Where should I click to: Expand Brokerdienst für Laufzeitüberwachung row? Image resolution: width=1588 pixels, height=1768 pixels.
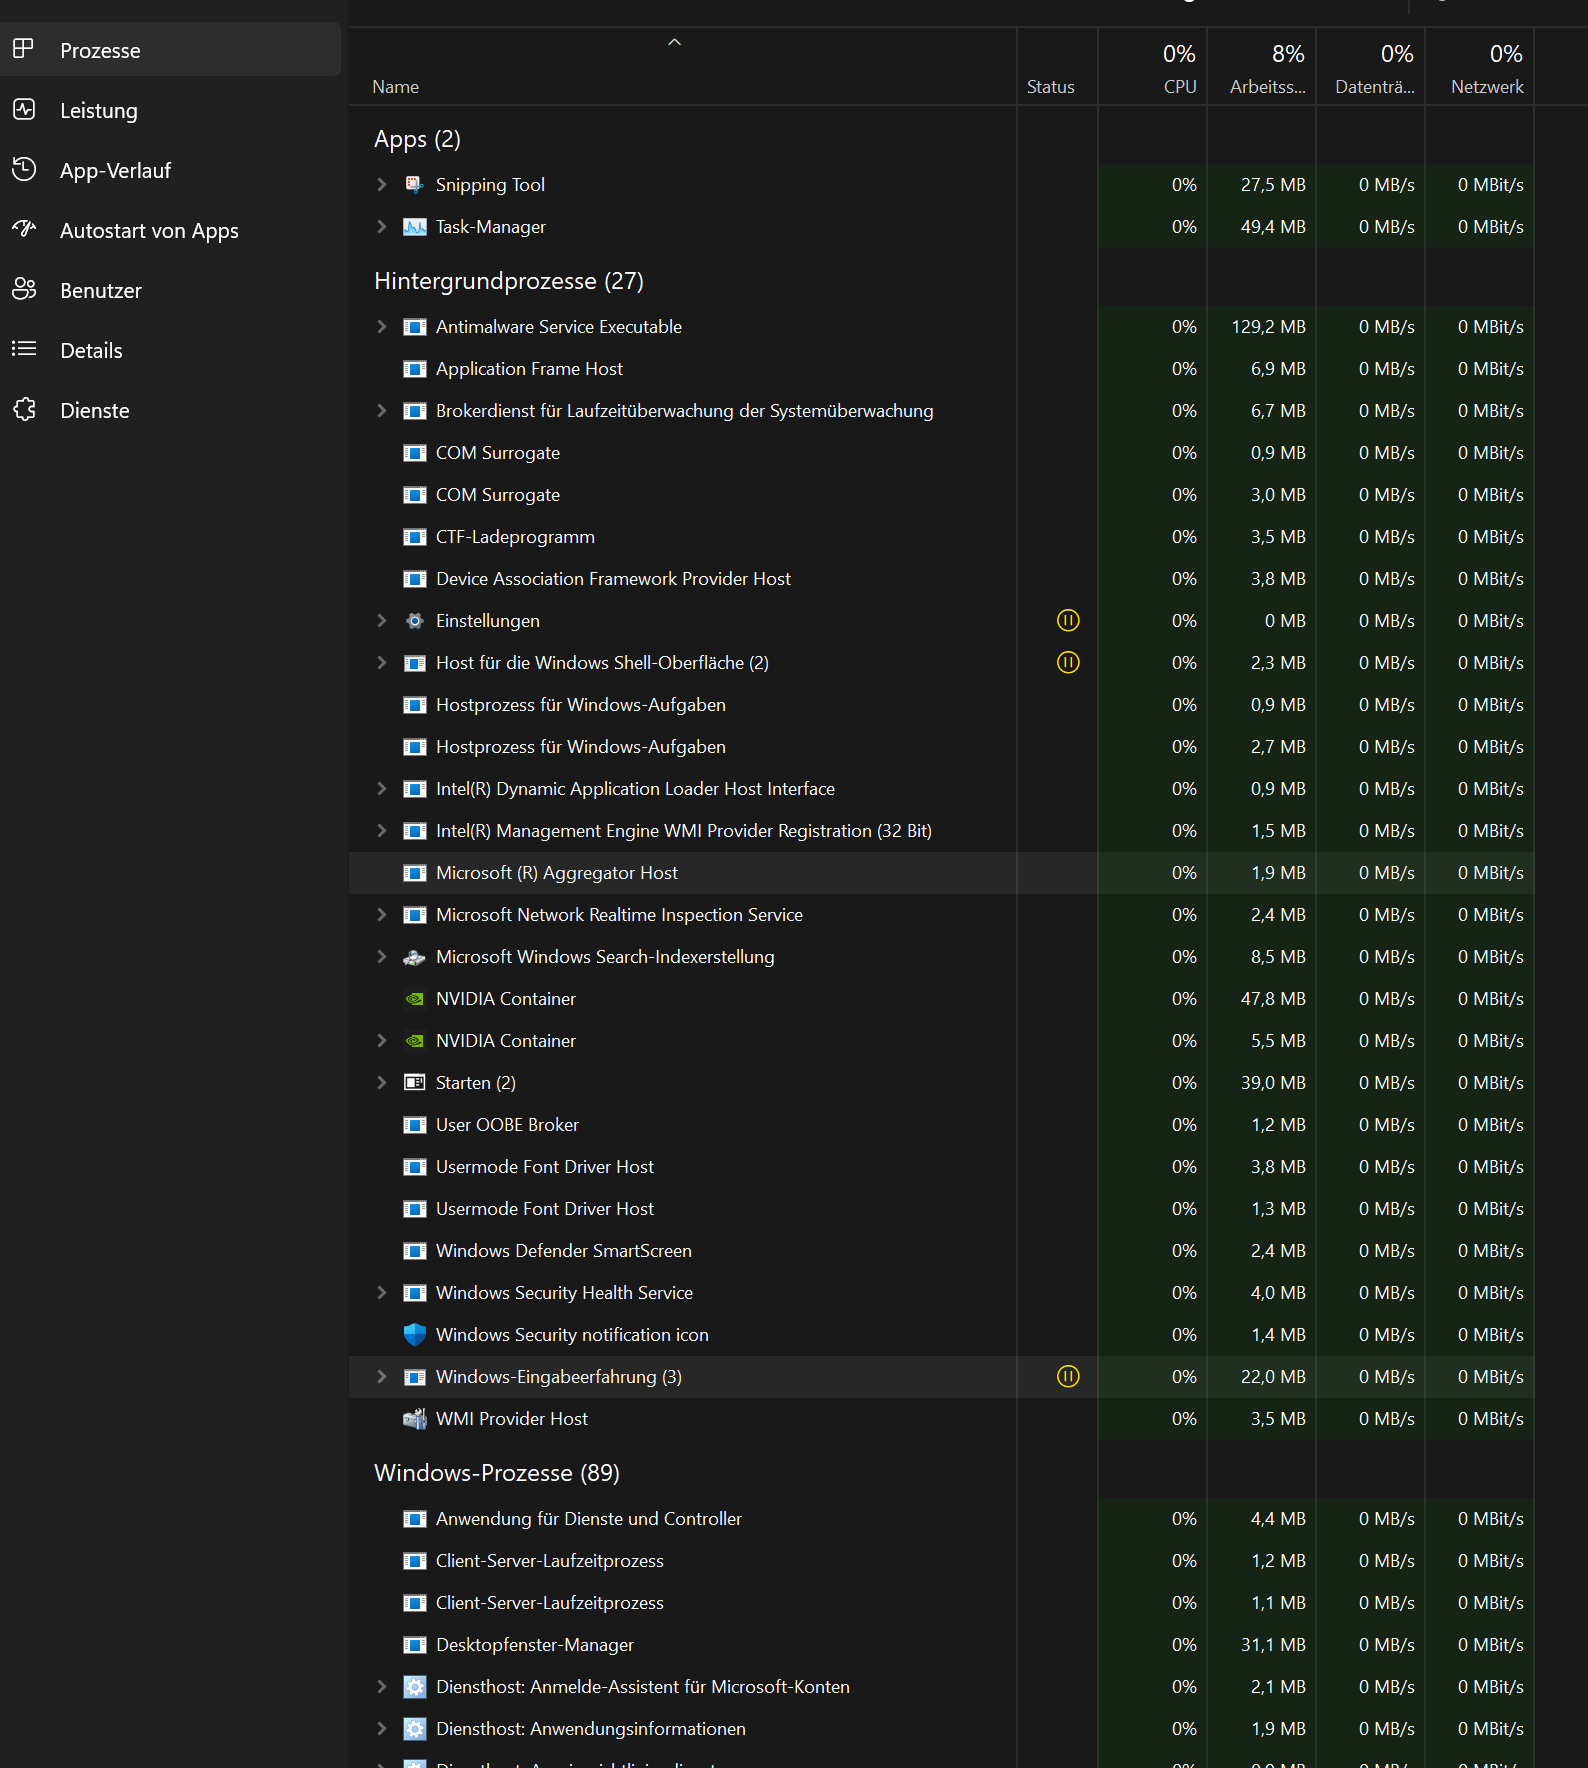[381, 411]
